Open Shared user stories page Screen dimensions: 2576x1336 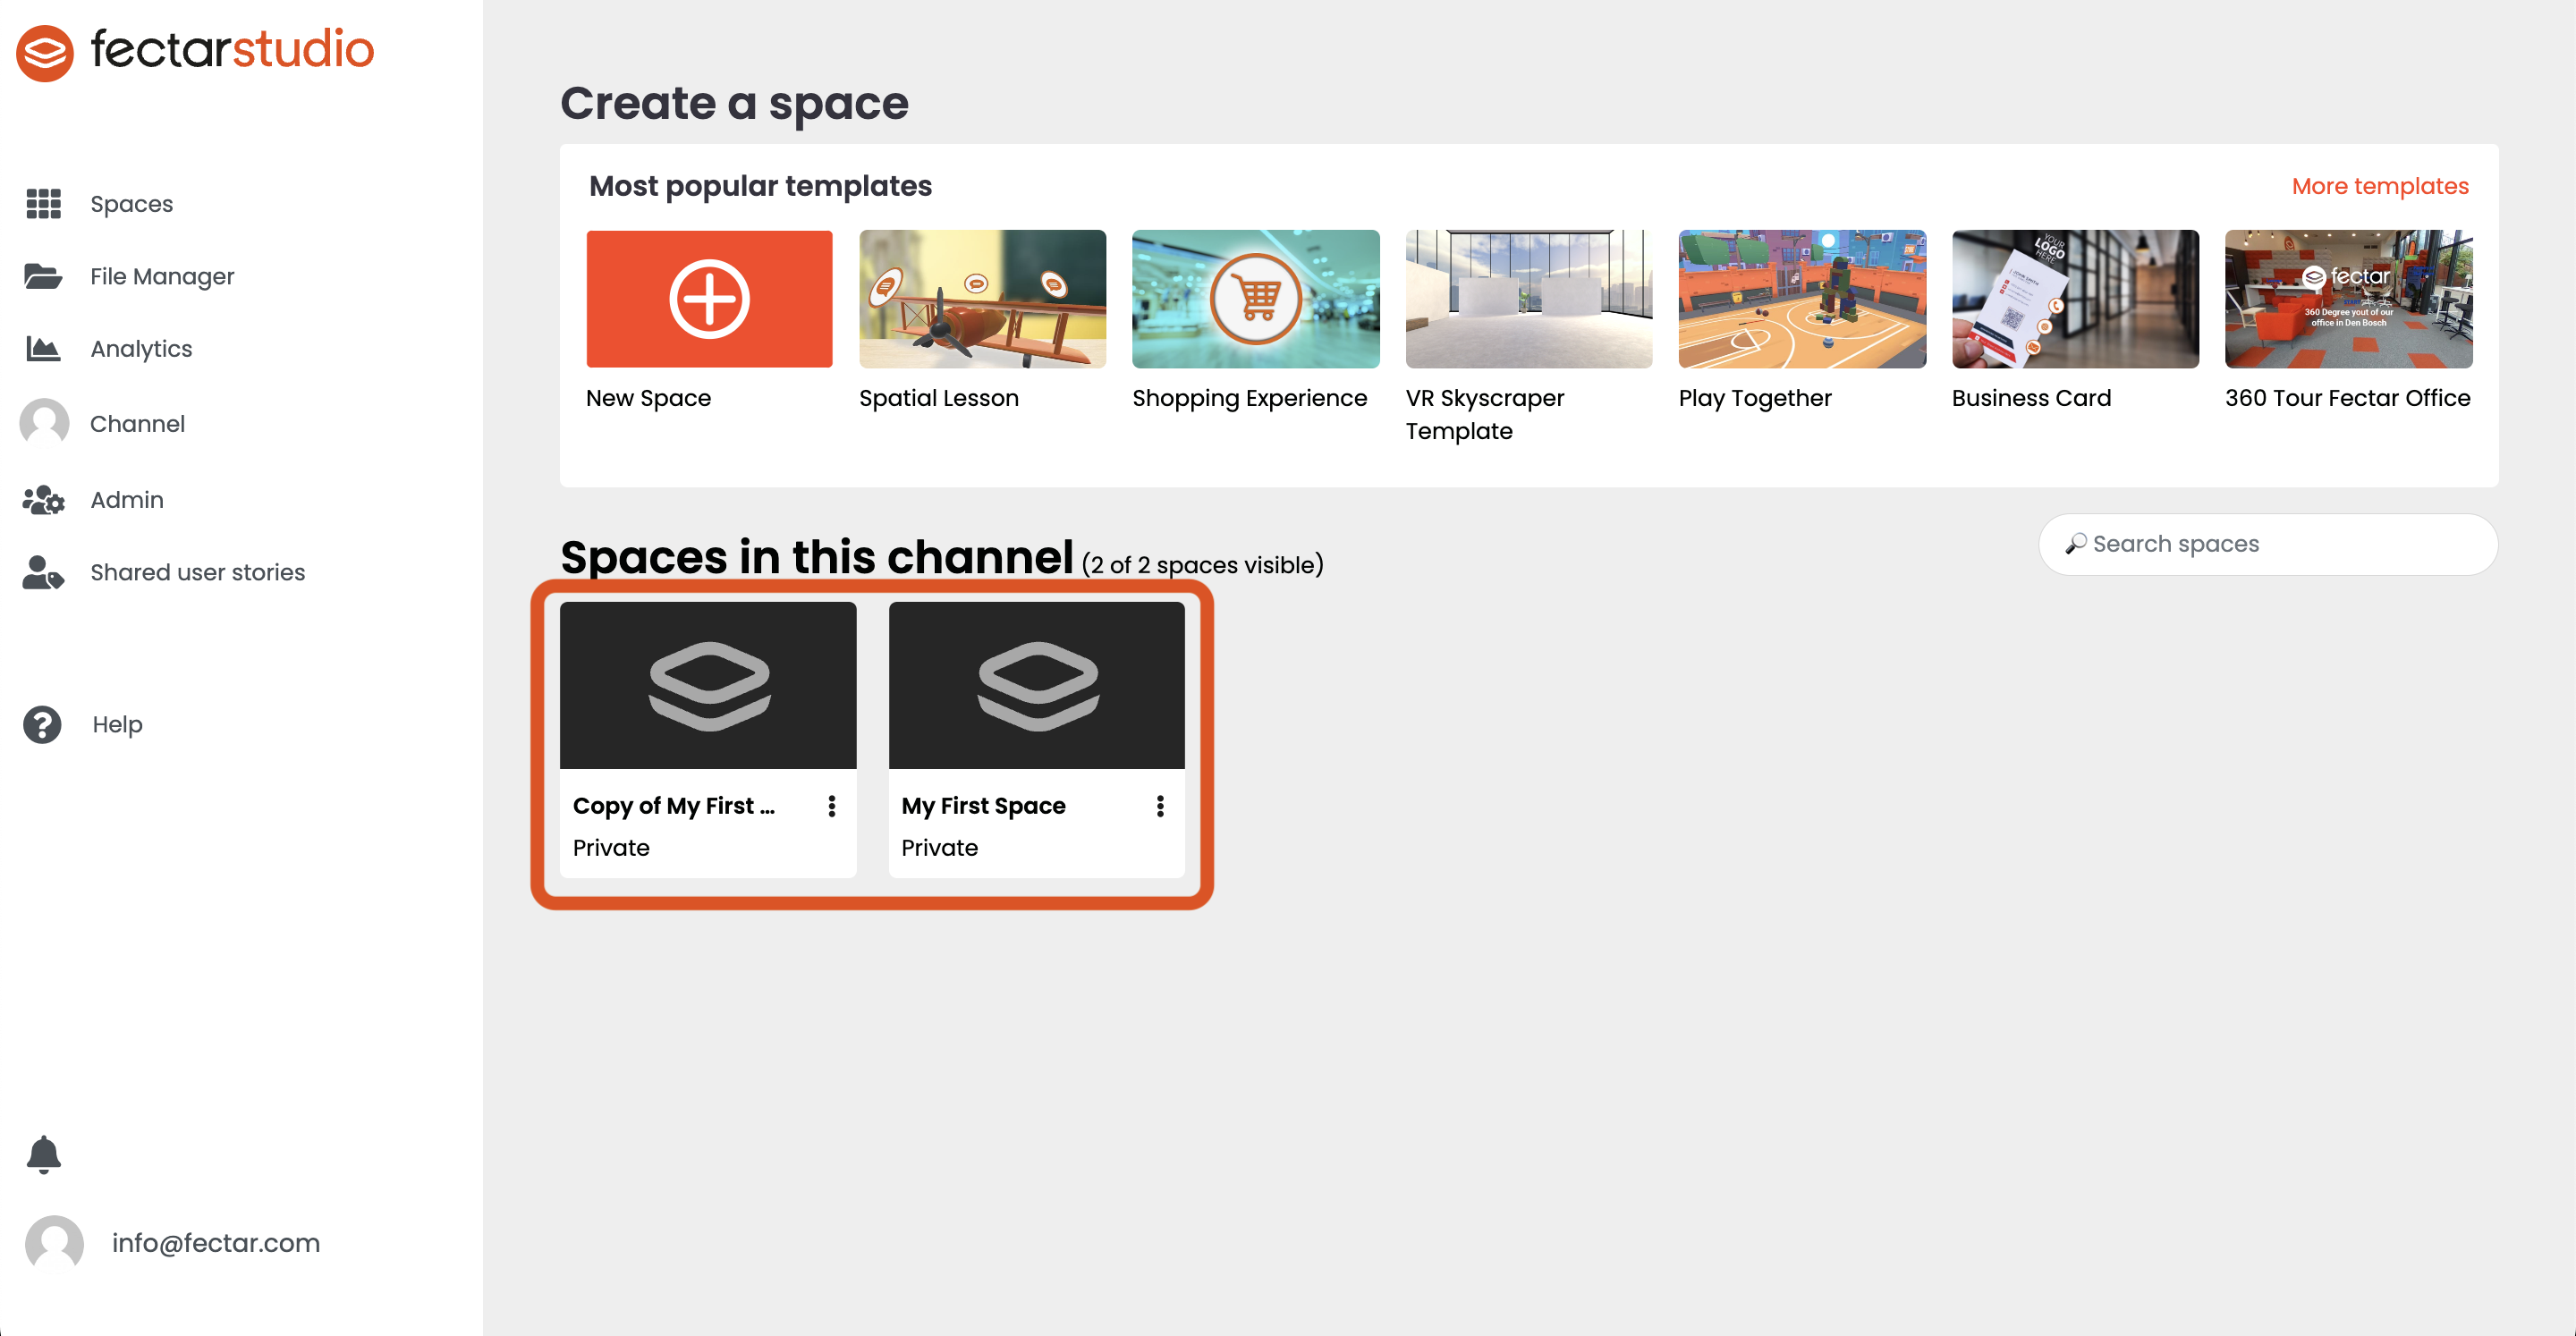click(197, 572)
